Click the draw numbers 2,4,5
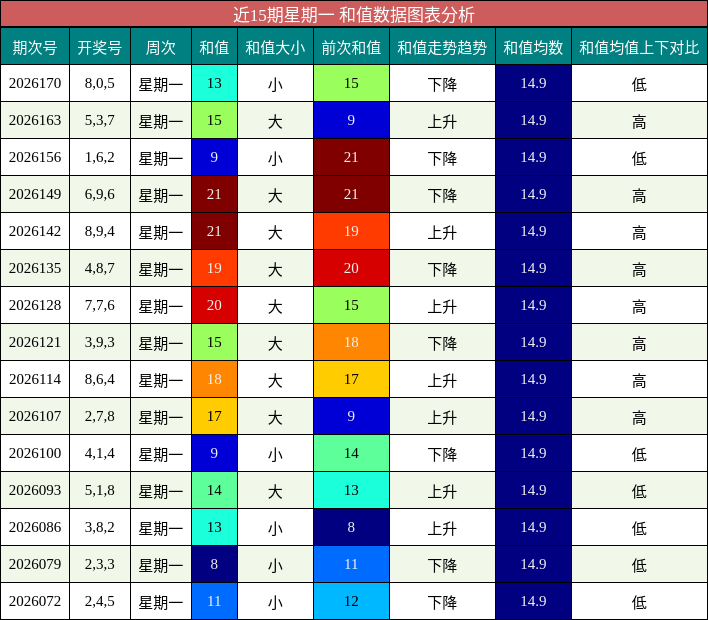Image resolution: width=708 pixels, height=620 pixels. coord(99,601)
